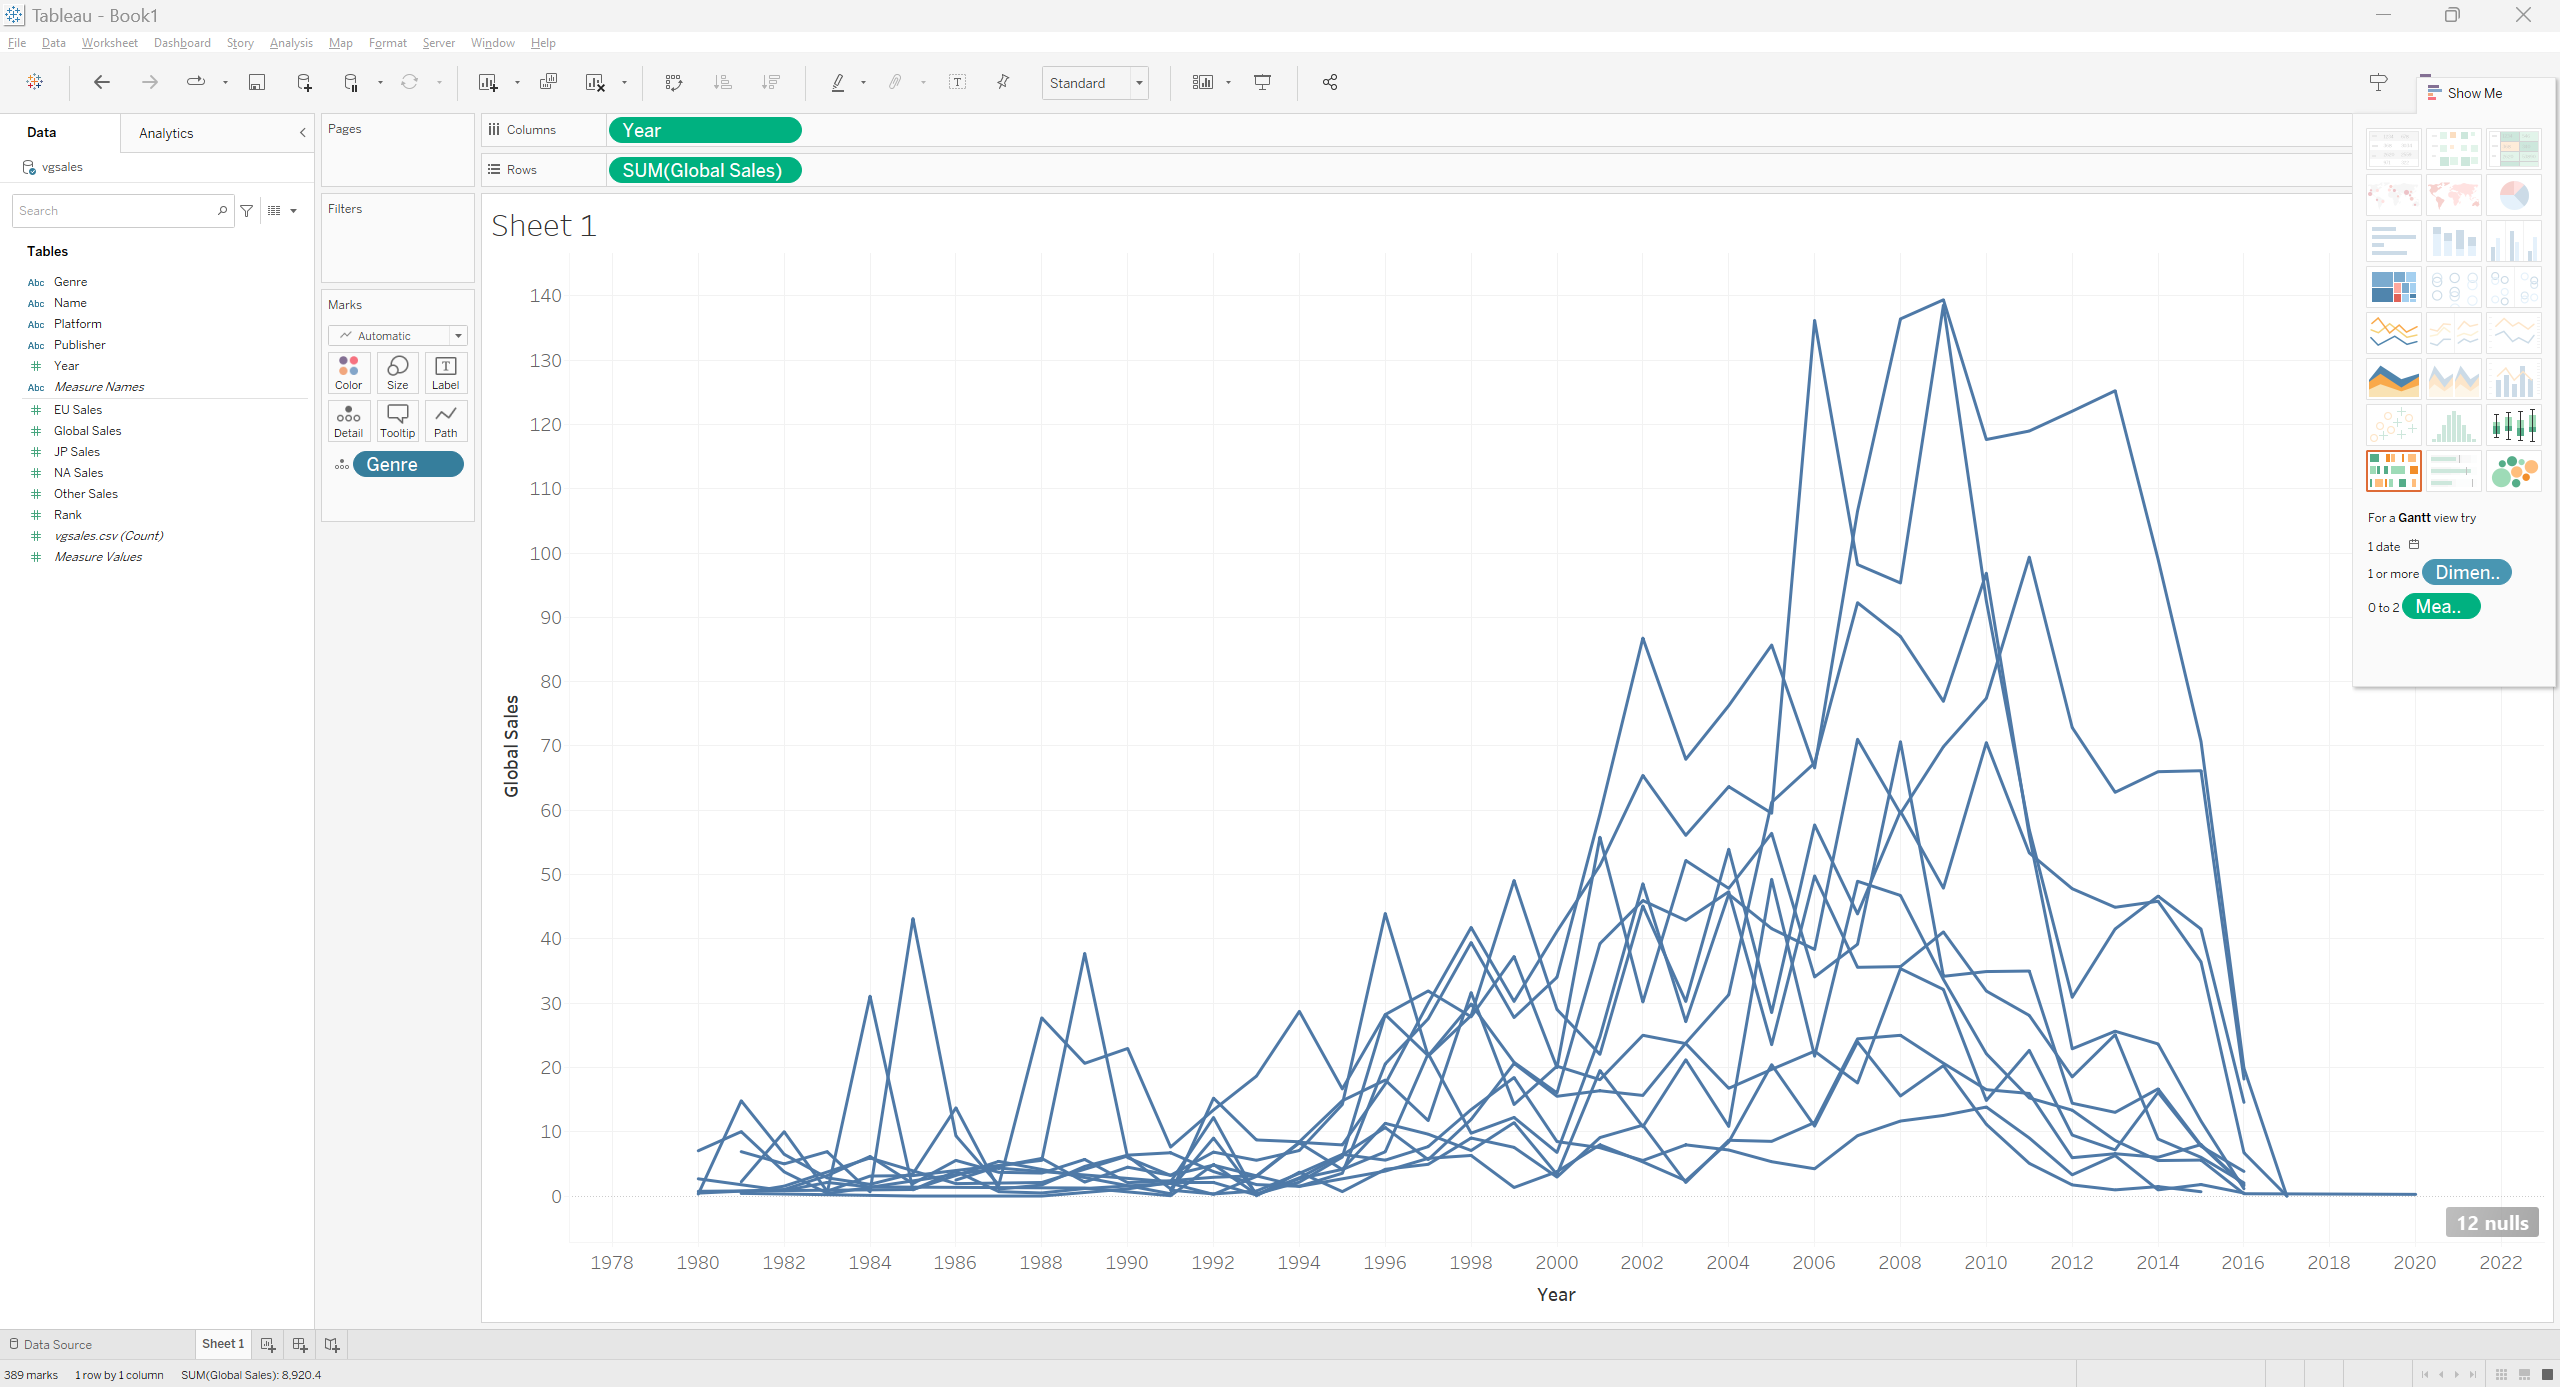Click the Tableau start page logo icon
The image size is (2560, 1387).
point(35,82)
